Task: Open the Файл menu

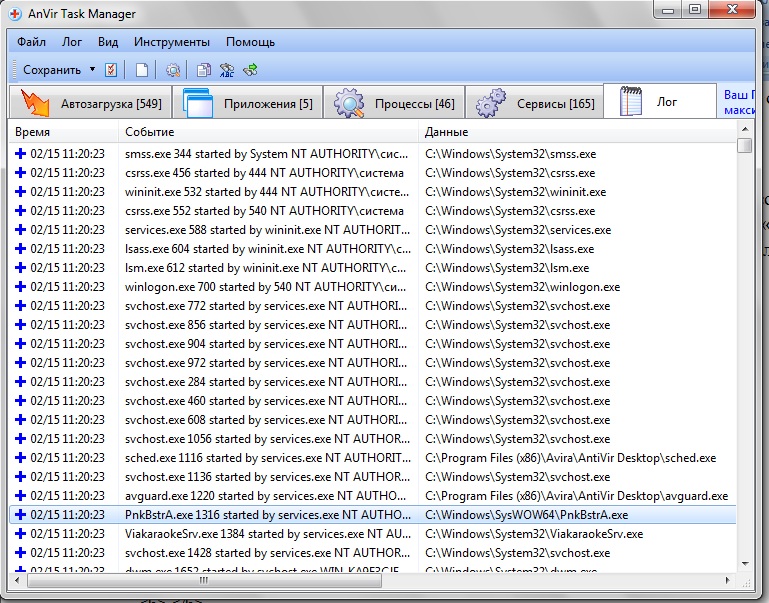Action: point(31,42)
